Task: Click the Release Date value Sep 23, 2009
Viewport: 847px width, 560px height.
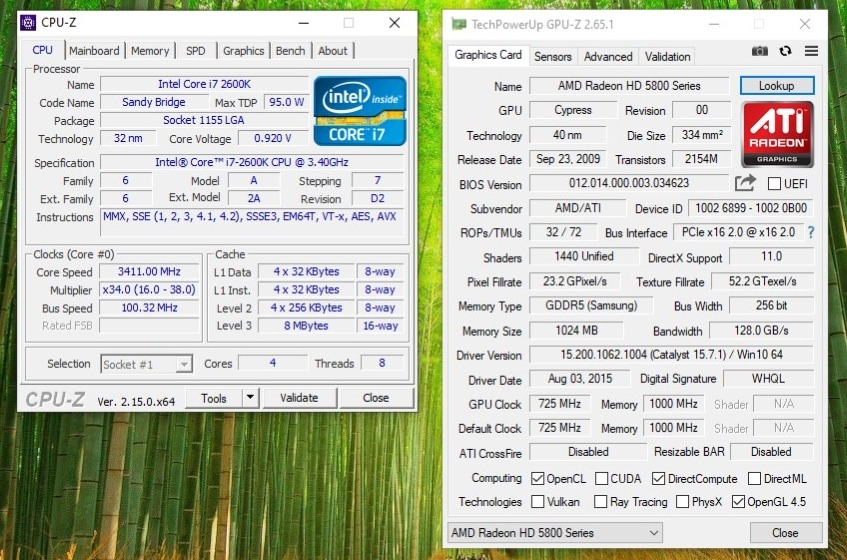Action: coord(568,159)
